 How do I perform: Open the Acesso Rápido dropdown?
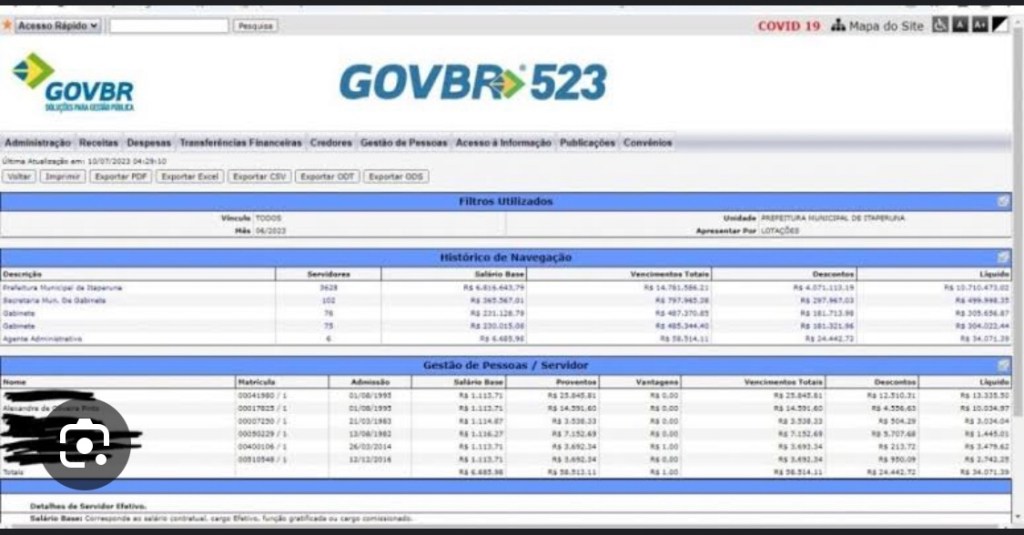pos(58,26)
